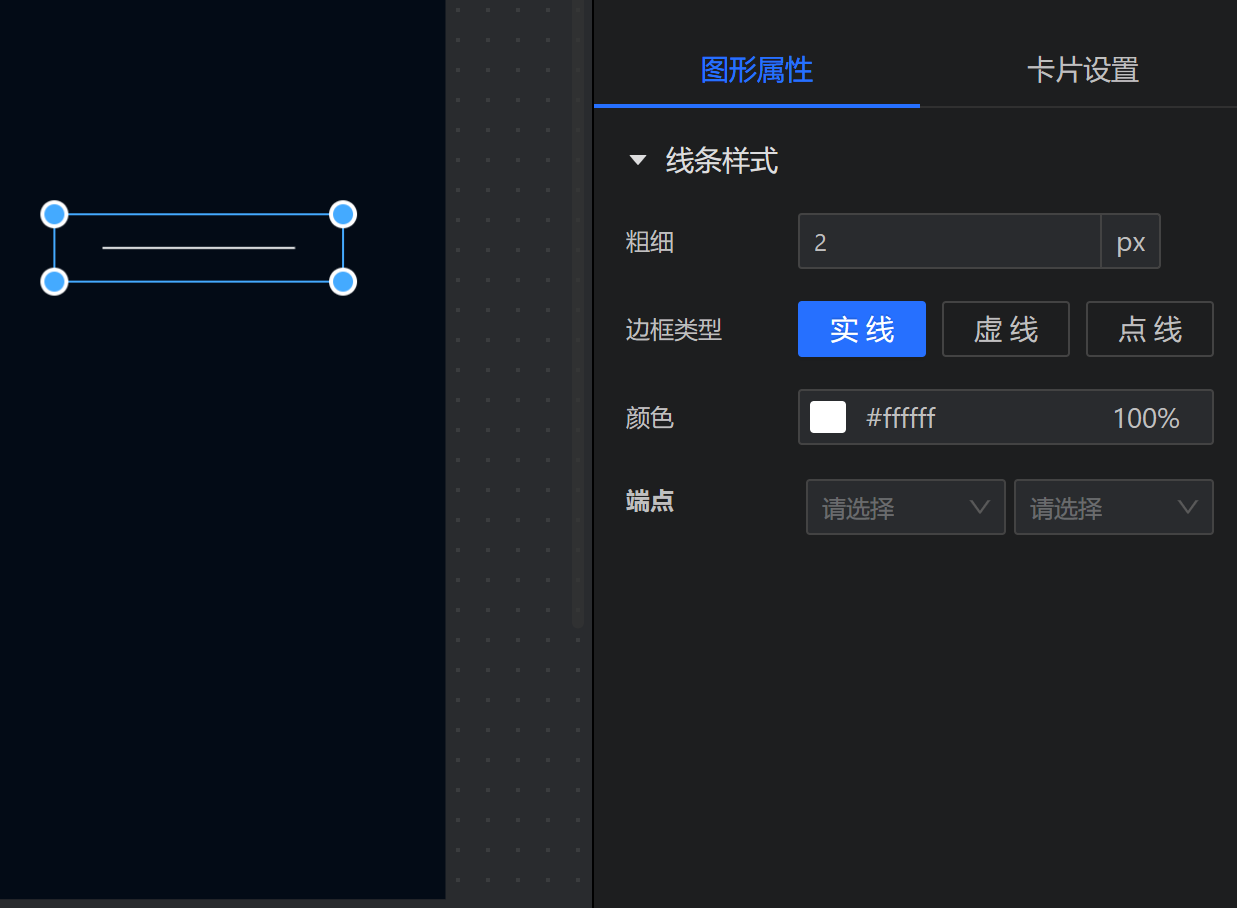The image size is (1237, 908).
Task: Click the bottom-left resize handle
Action: click(54, 282)
